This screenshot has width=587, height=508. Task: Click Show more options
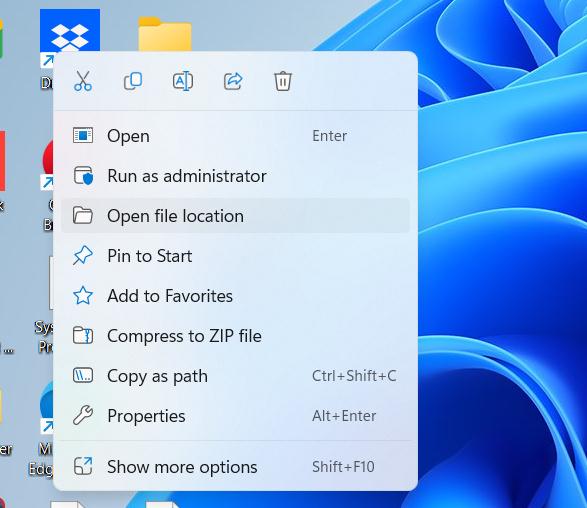point(235,467)
